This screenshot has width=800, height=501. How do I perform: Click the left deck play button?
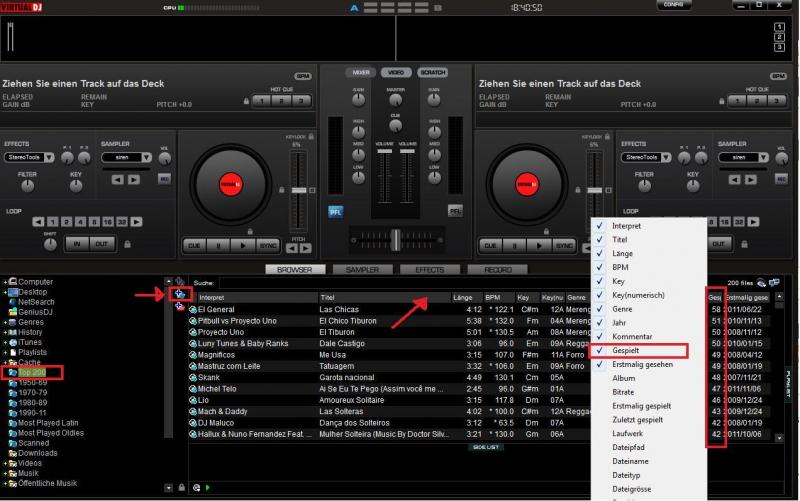[240, 245]
